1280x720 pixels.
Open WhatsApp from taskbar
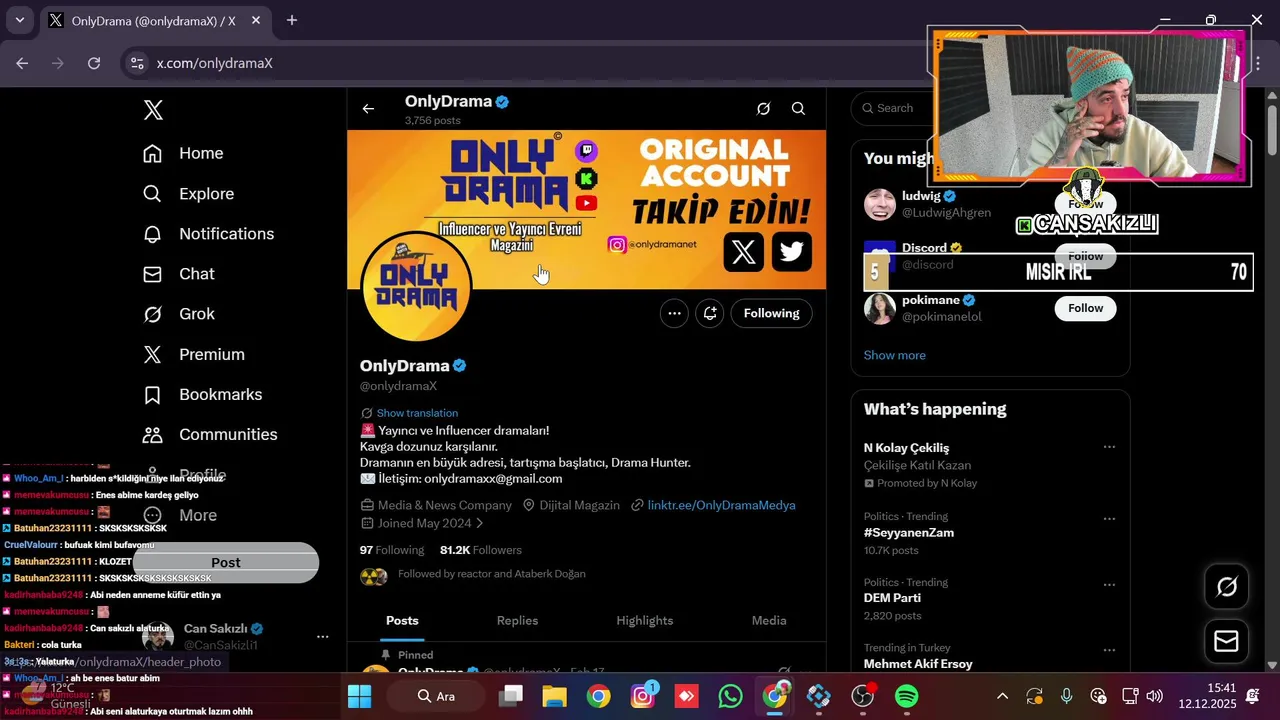click(x=731, y=696)
